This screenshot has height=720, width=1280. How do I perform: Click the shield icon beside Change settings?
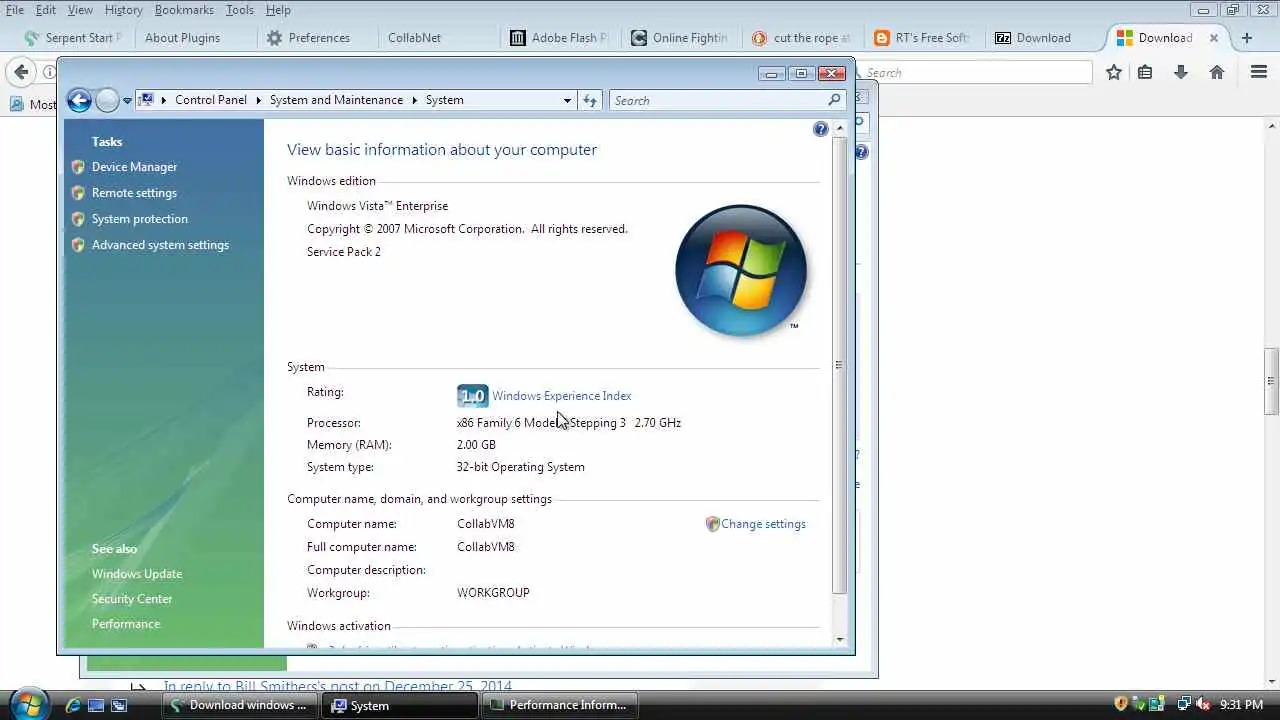pyautogui.click(x=712, y=524)
